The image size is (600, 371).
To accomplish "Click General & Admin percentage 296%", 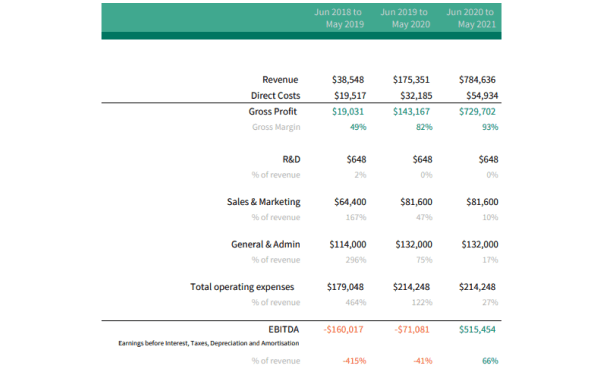I will (x=356, y=260).
